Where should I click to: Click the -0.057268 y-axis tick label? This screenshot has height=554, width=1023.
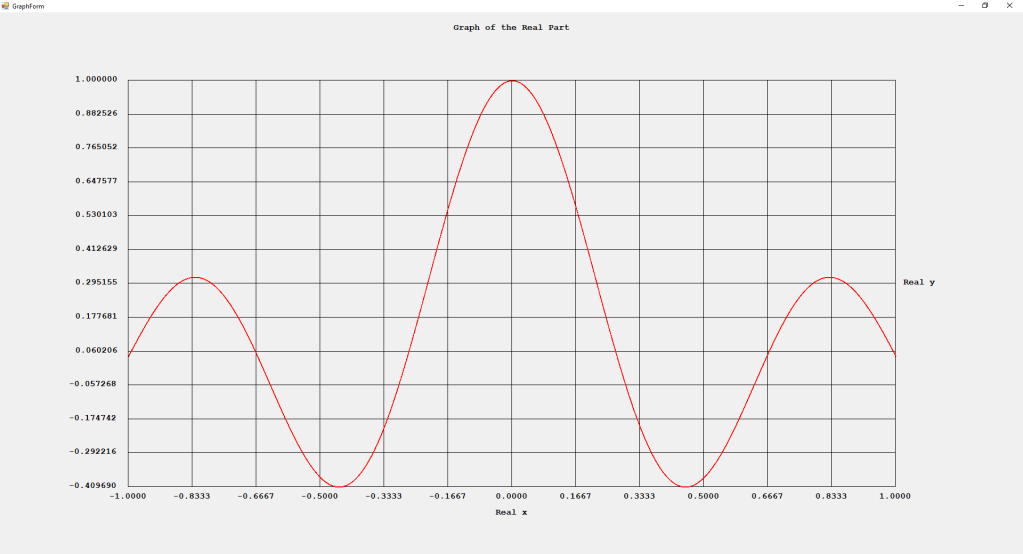[x=95, y=384]
